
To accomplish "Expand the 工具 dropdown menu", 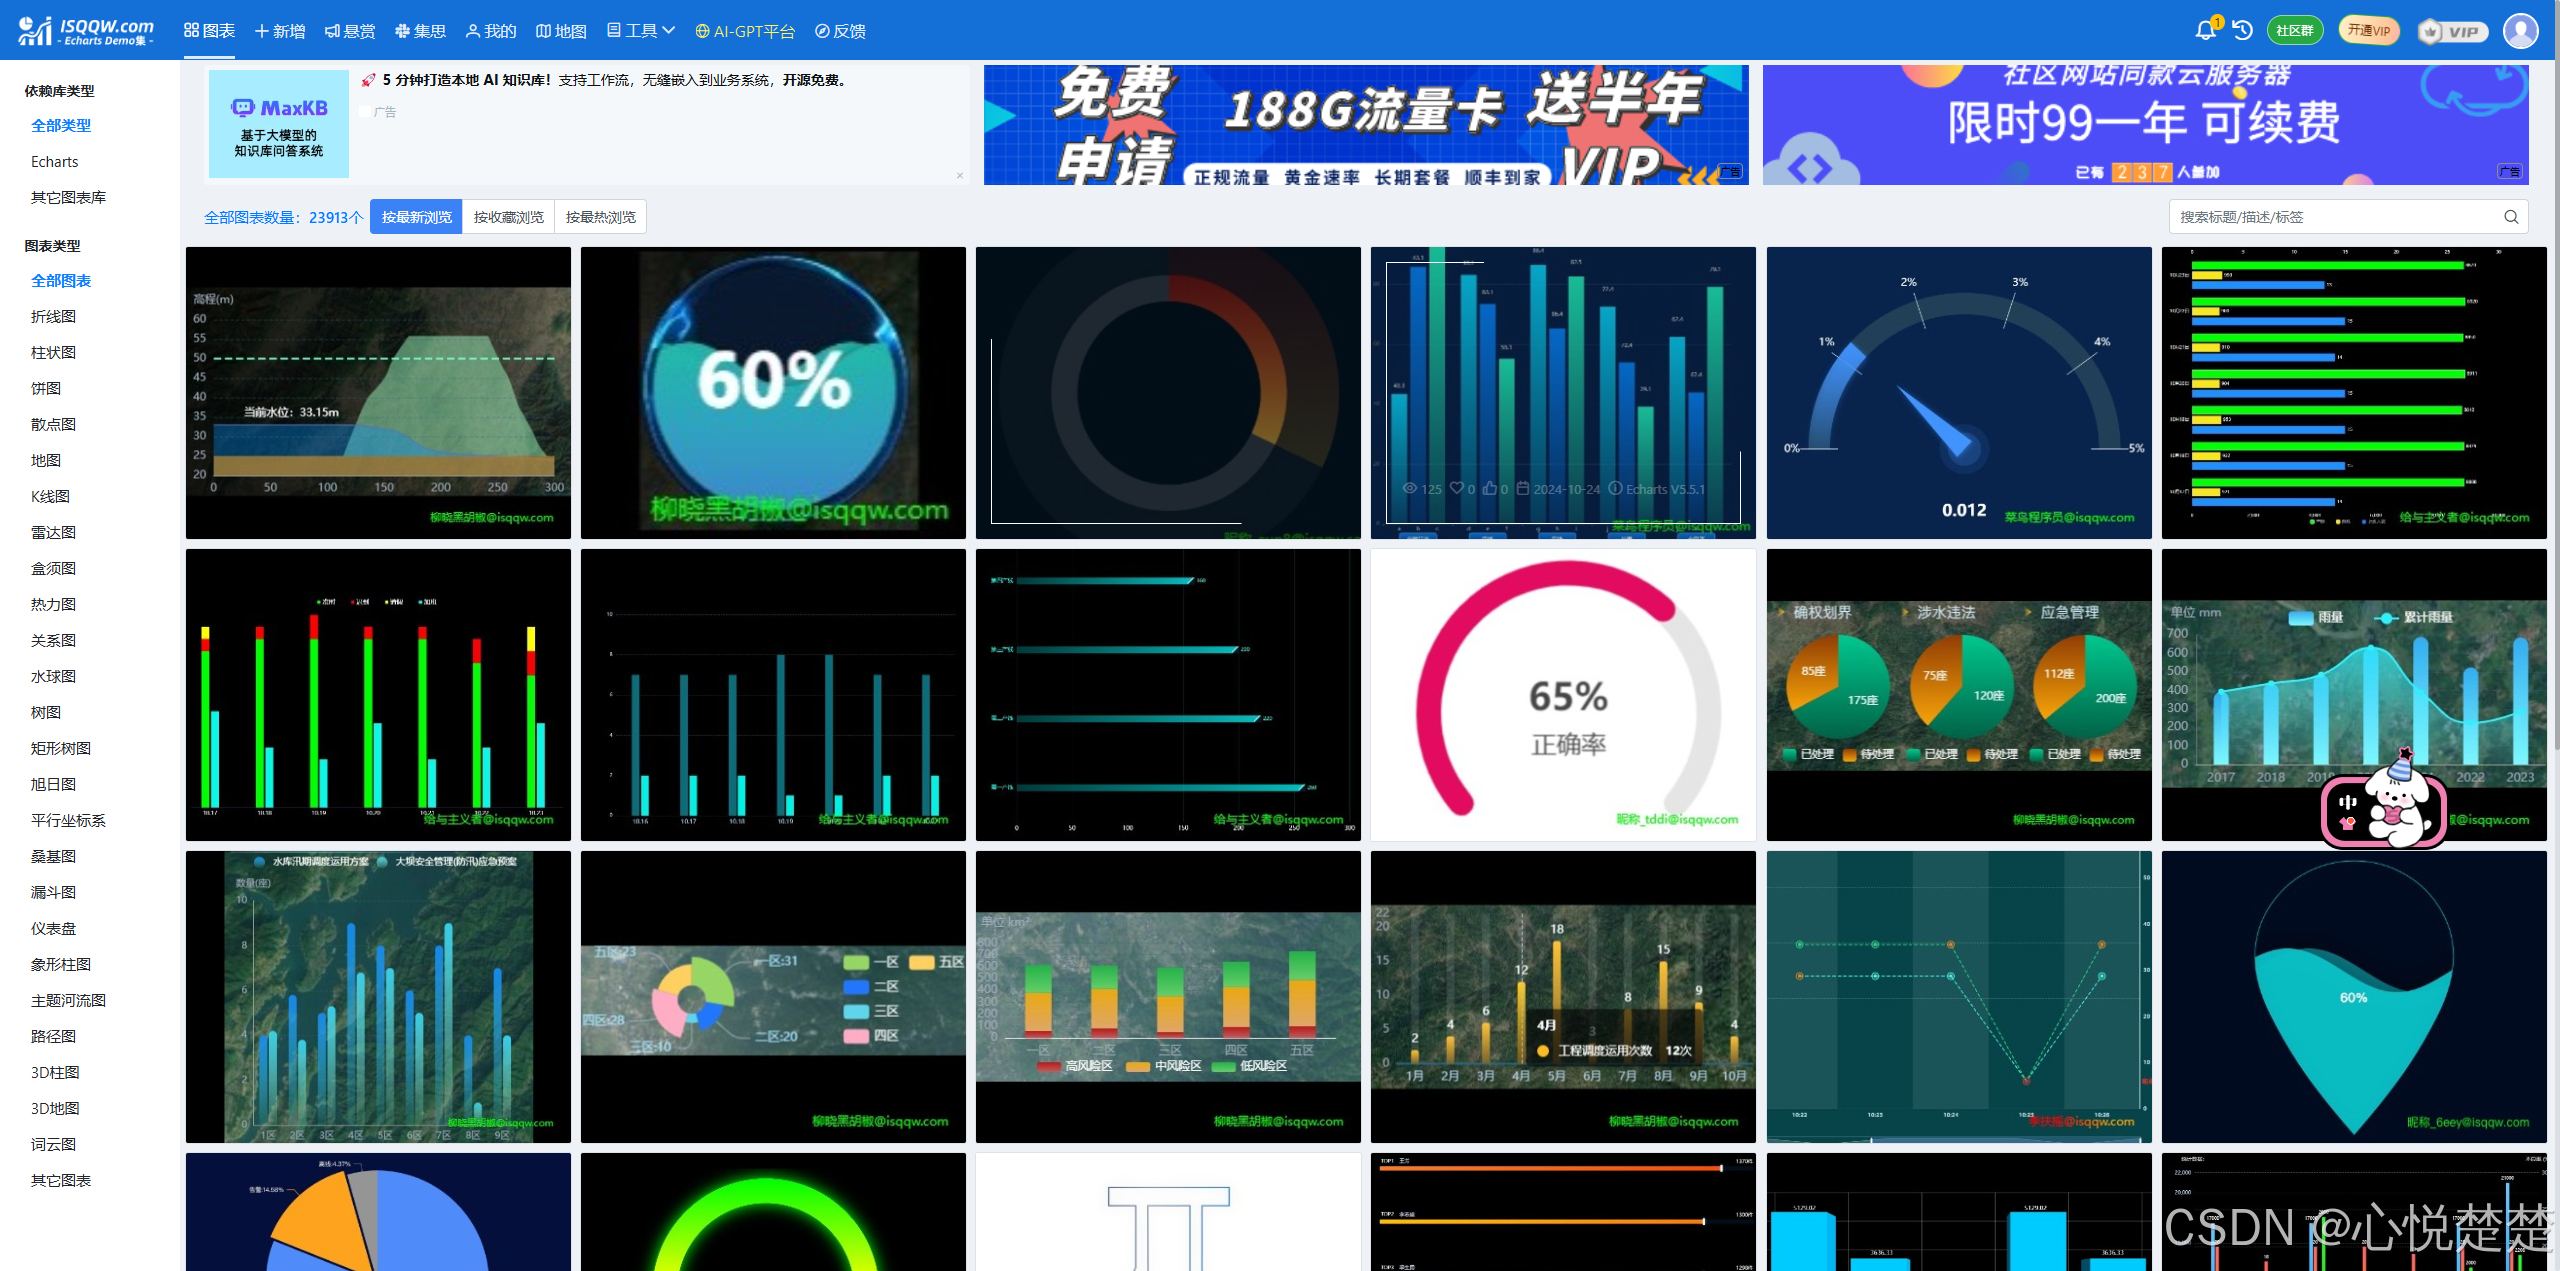I will (x=641, y=30).
